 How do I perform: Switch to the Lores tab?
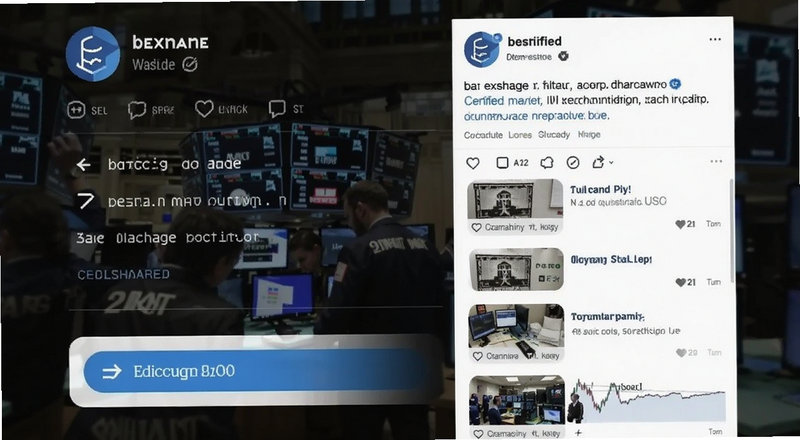(520, 135)
